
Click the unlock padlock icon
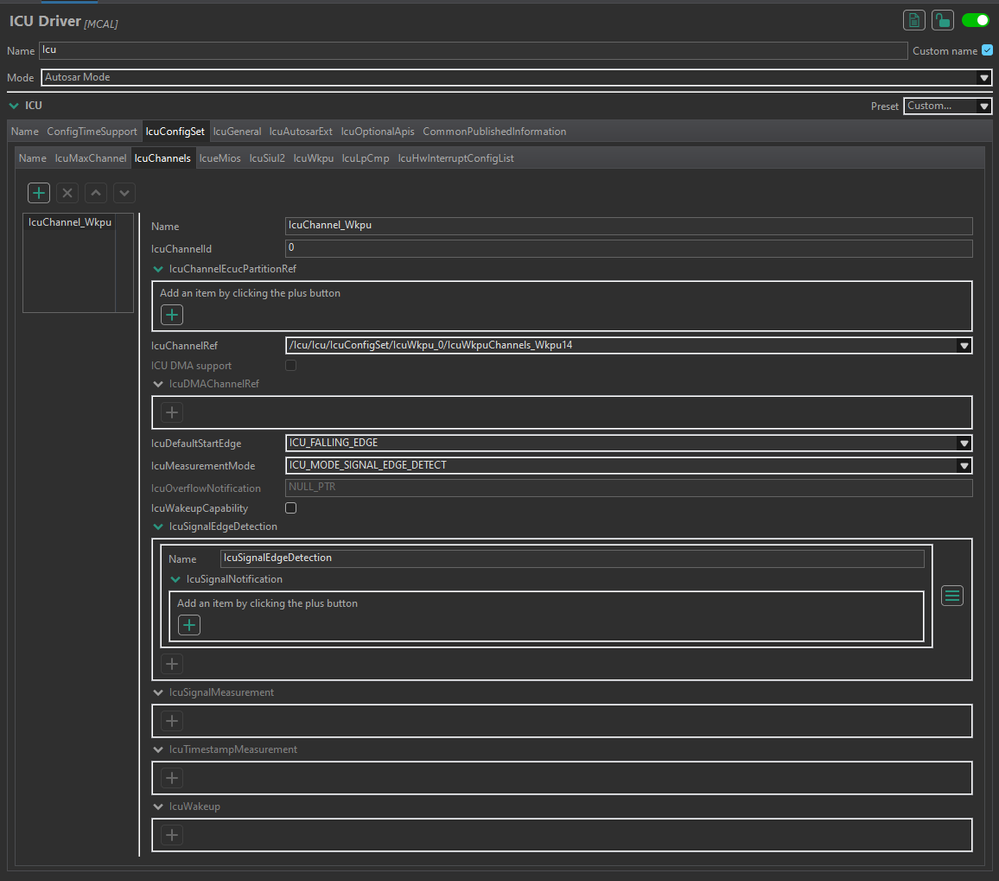[x=942, y=20]
